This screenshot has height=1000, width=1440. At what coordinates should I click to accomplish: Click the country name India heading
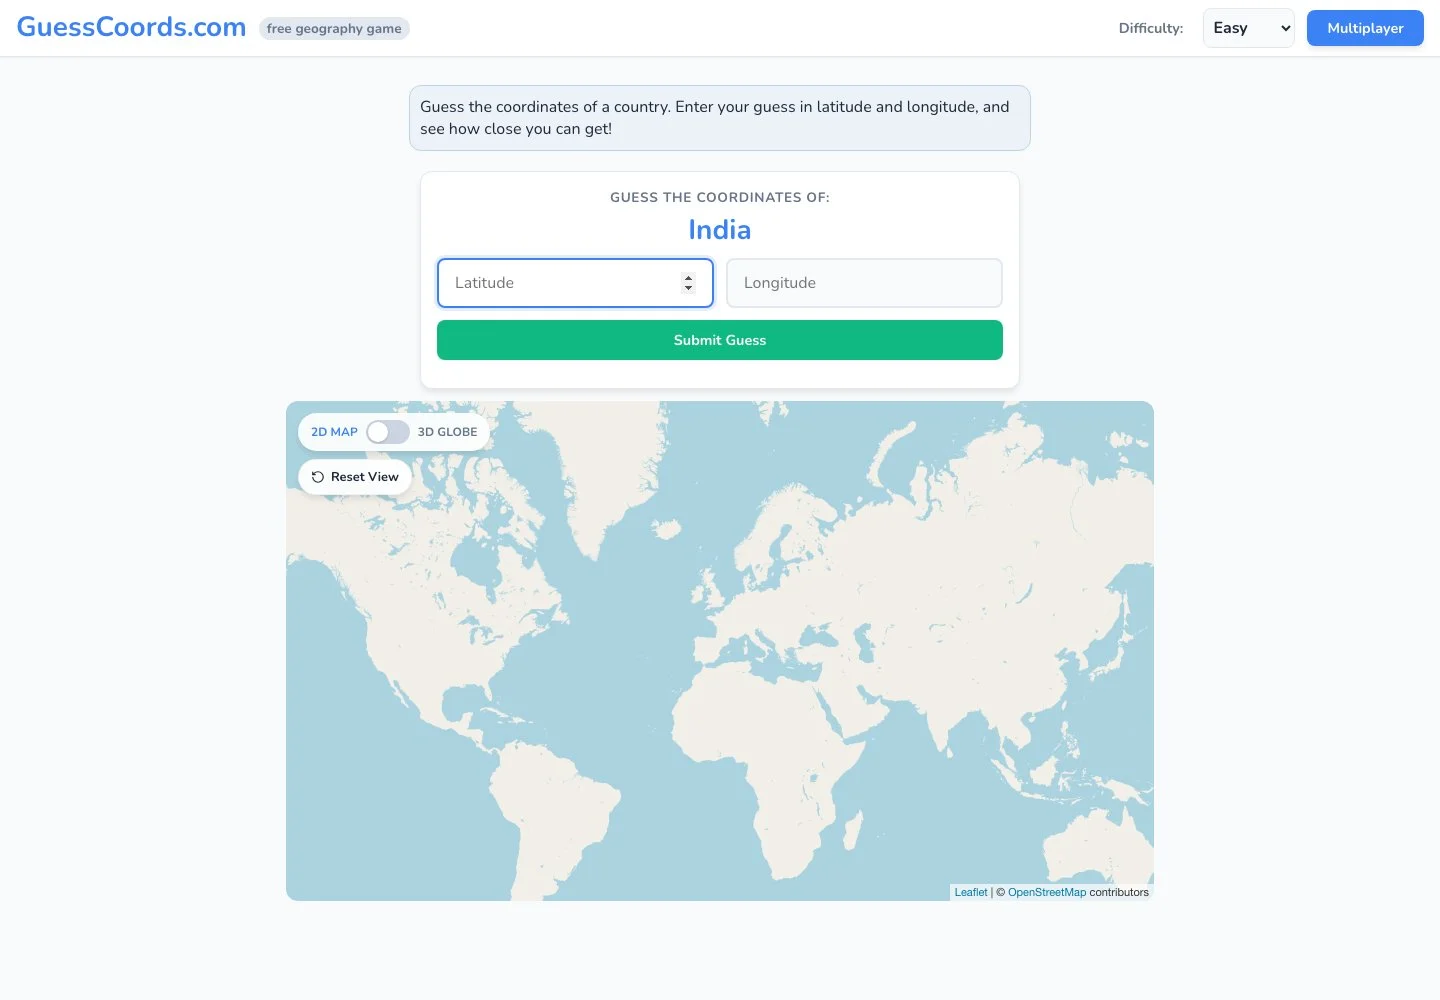(x=720, y=230)
